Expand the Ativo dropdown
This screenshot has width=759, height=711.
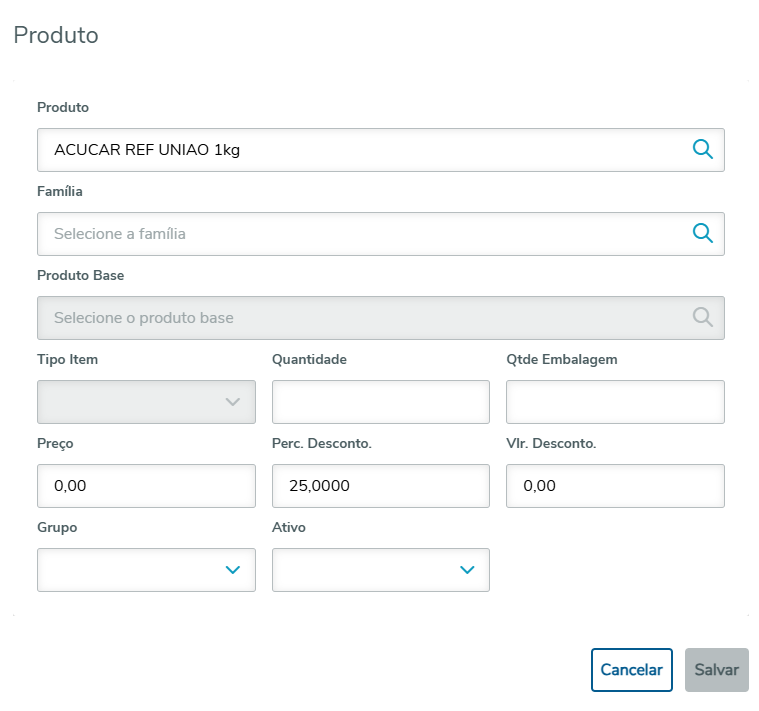point(381,570)
